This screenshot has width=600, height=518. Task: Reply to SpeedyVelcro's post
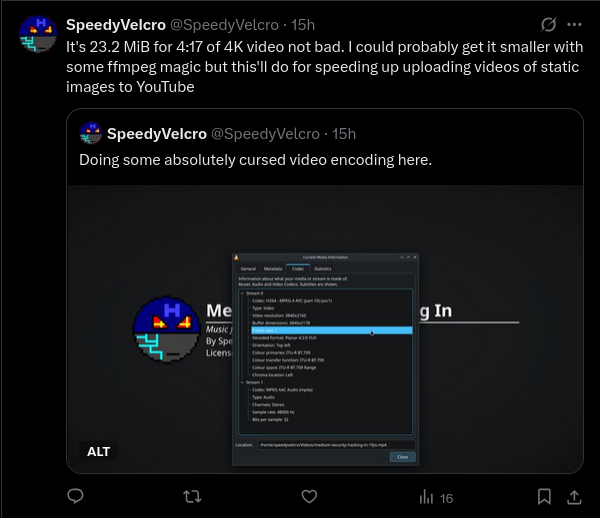[76, 496]
